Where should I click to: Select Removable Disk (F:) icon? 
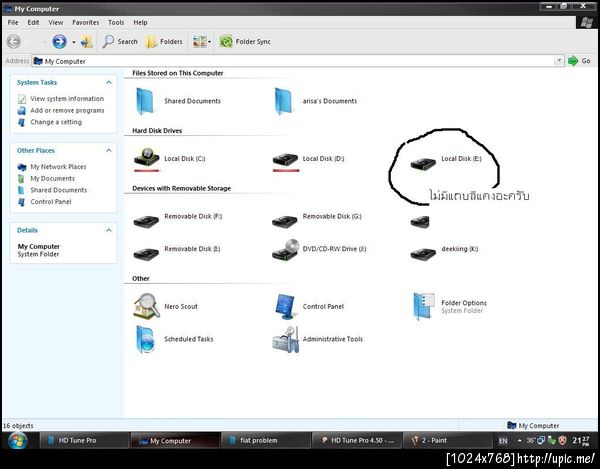[146, 221]
